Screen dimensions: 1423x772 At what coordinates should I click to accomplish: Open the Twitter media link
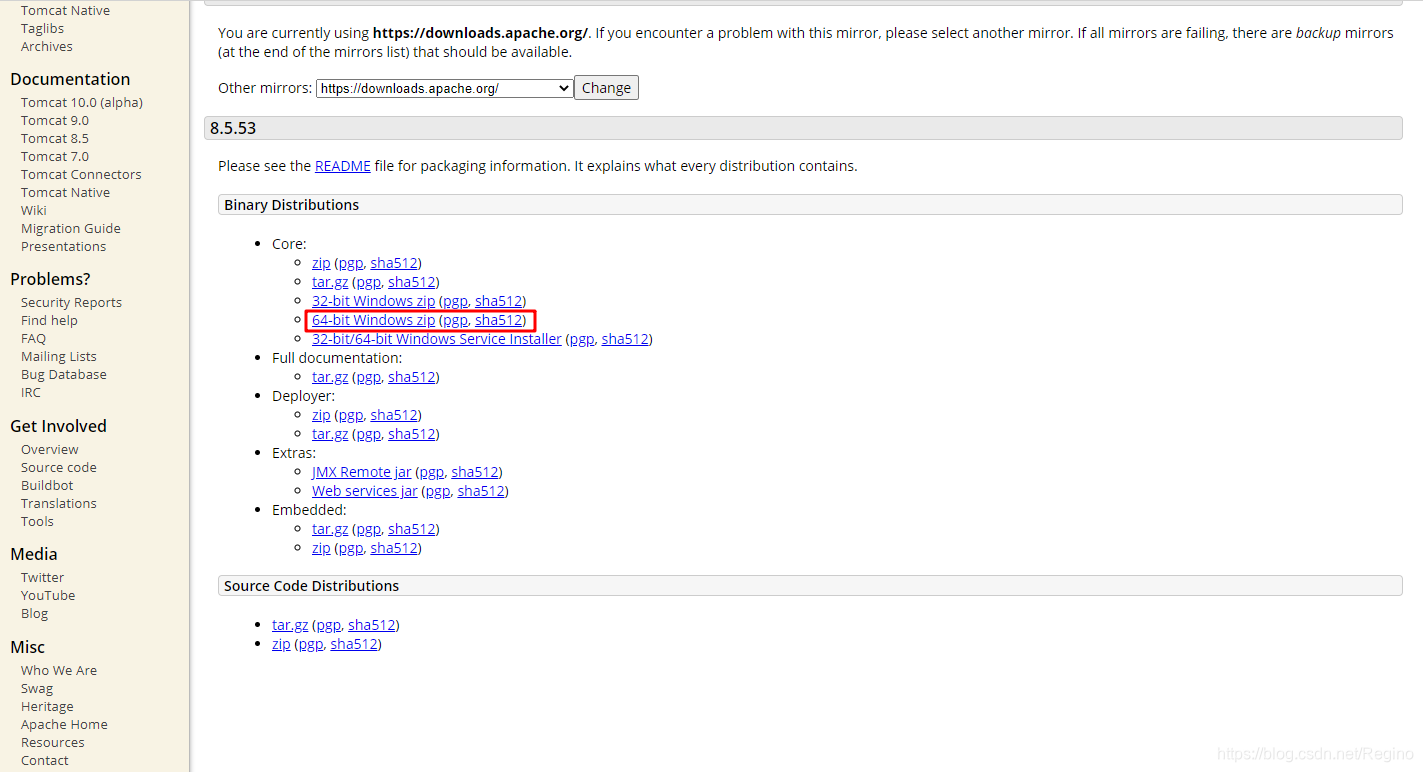tap(42, 578)
